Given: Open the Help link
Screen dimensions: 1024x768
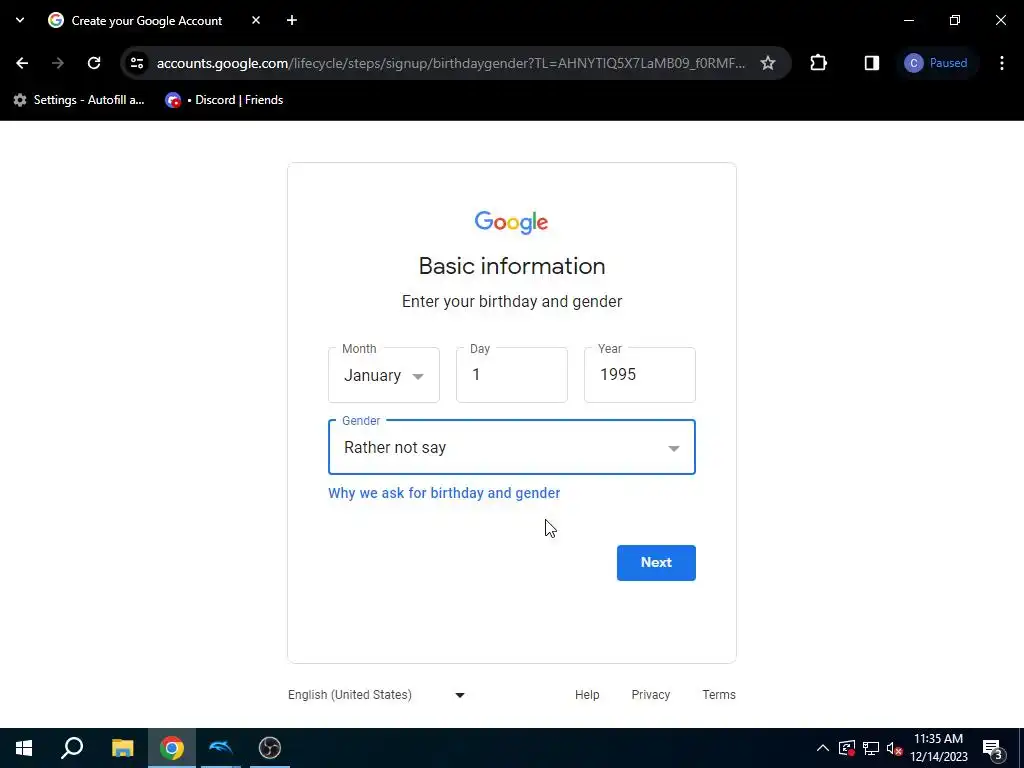Looking at the screenshot, I should [587, 695].
